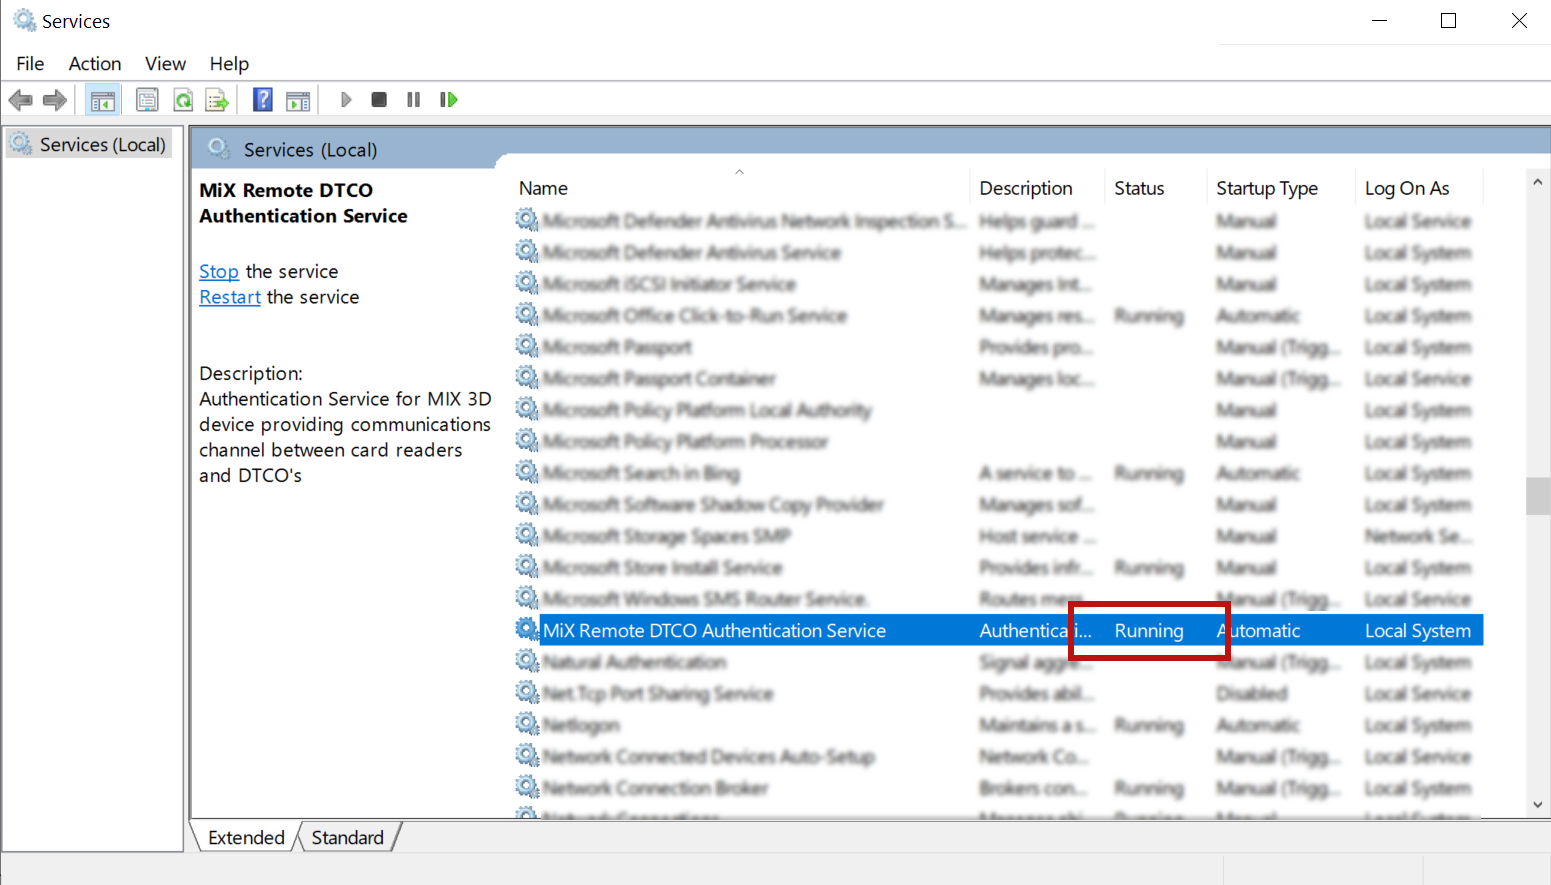Open the Help question mark icon
The height and width of the screenshot is (885, 1551).
click(x=263, y=100)
